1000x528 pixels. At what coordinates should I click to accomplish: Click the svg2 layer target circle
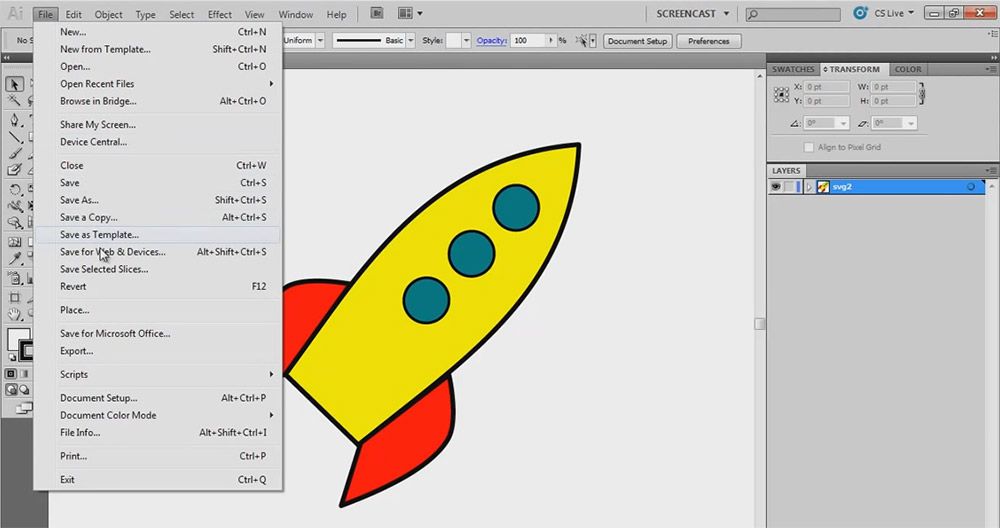click(971, 187)
